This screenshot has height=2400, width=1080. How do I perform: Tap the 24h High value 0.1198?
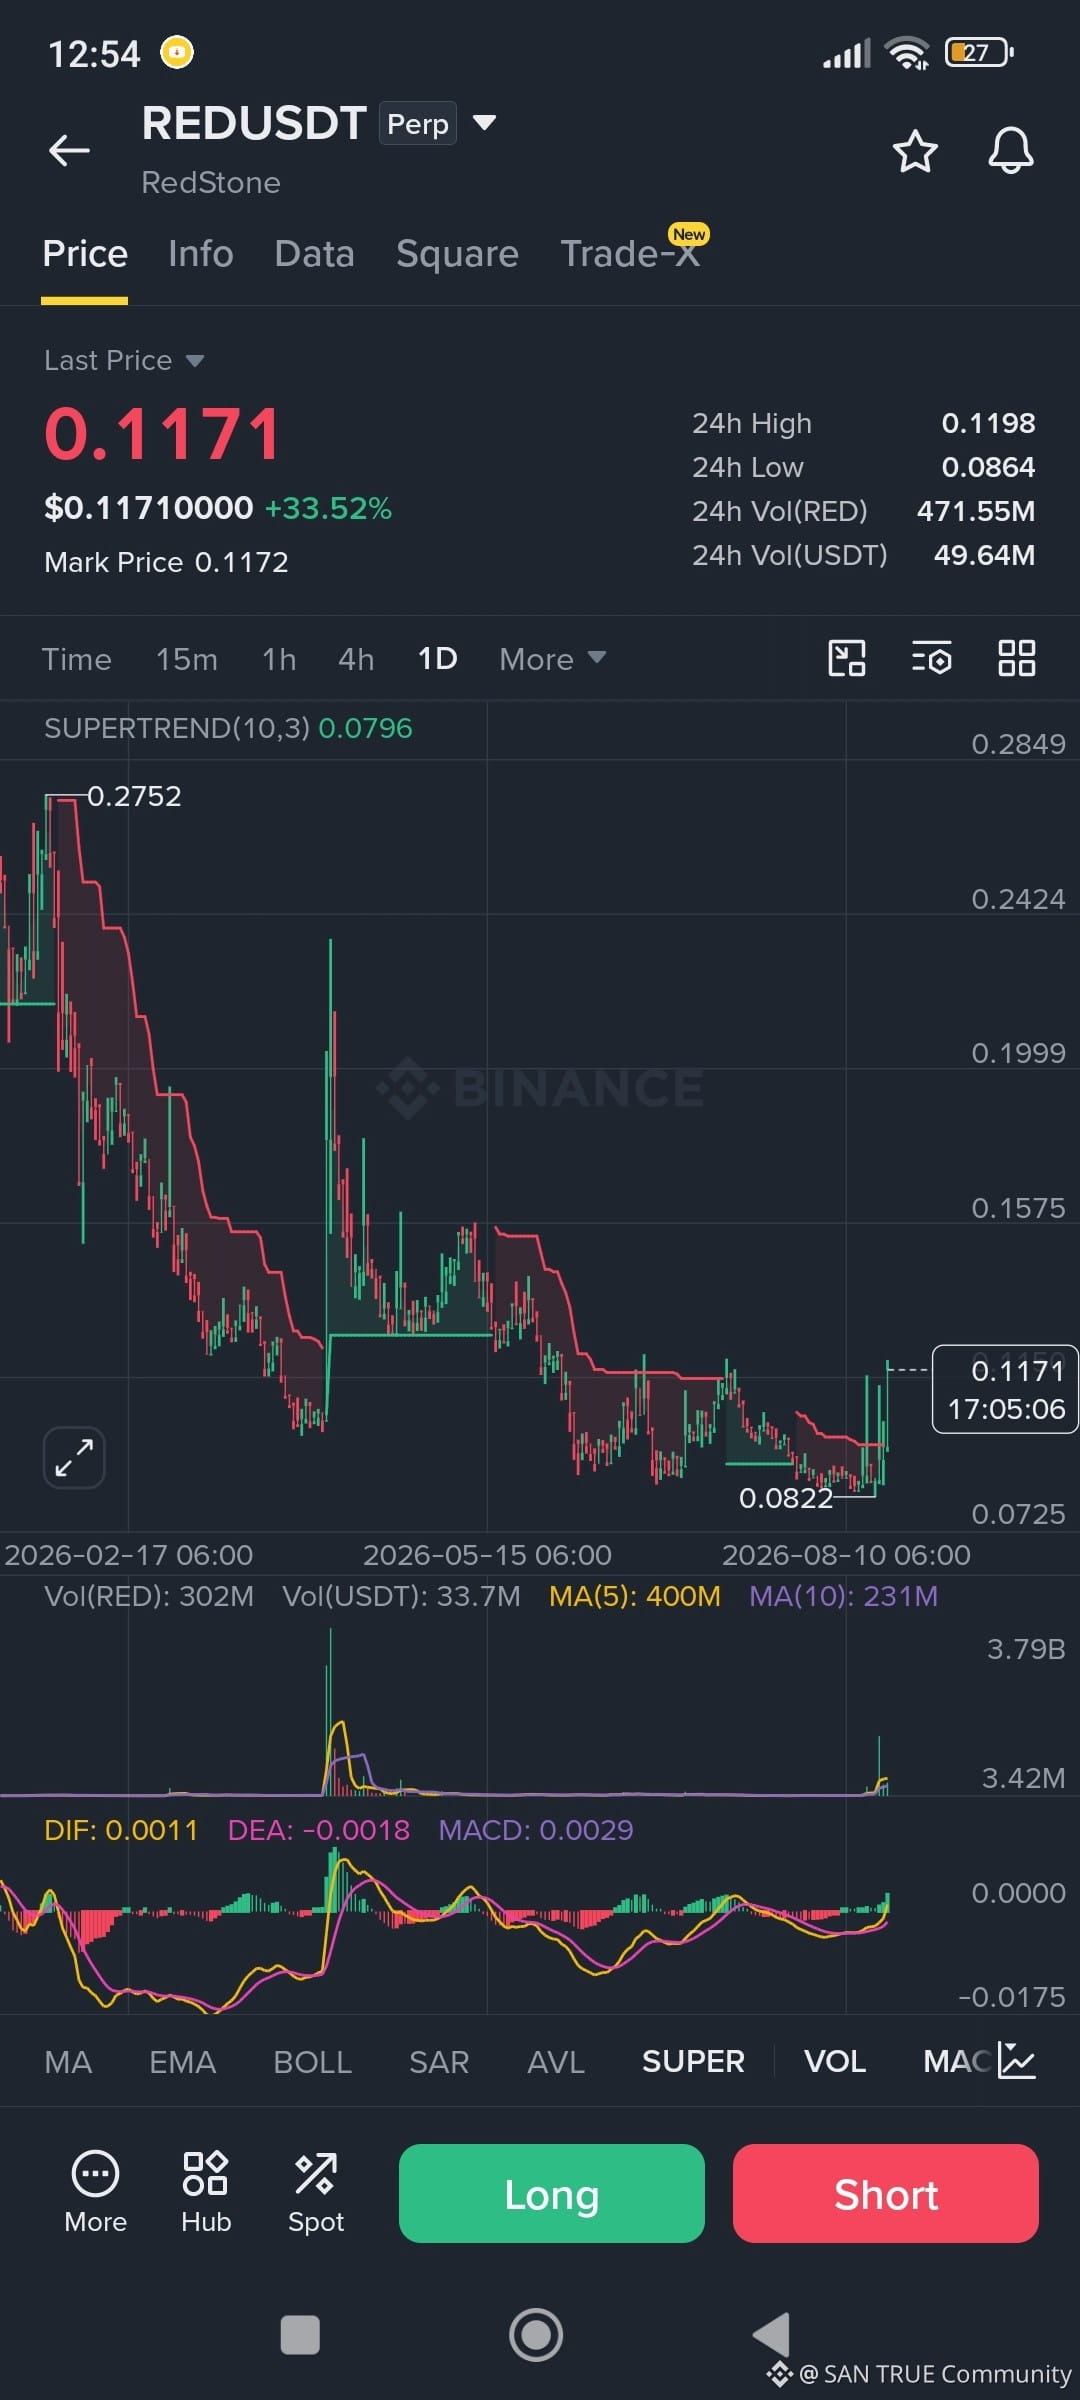(x=988, y=423)
